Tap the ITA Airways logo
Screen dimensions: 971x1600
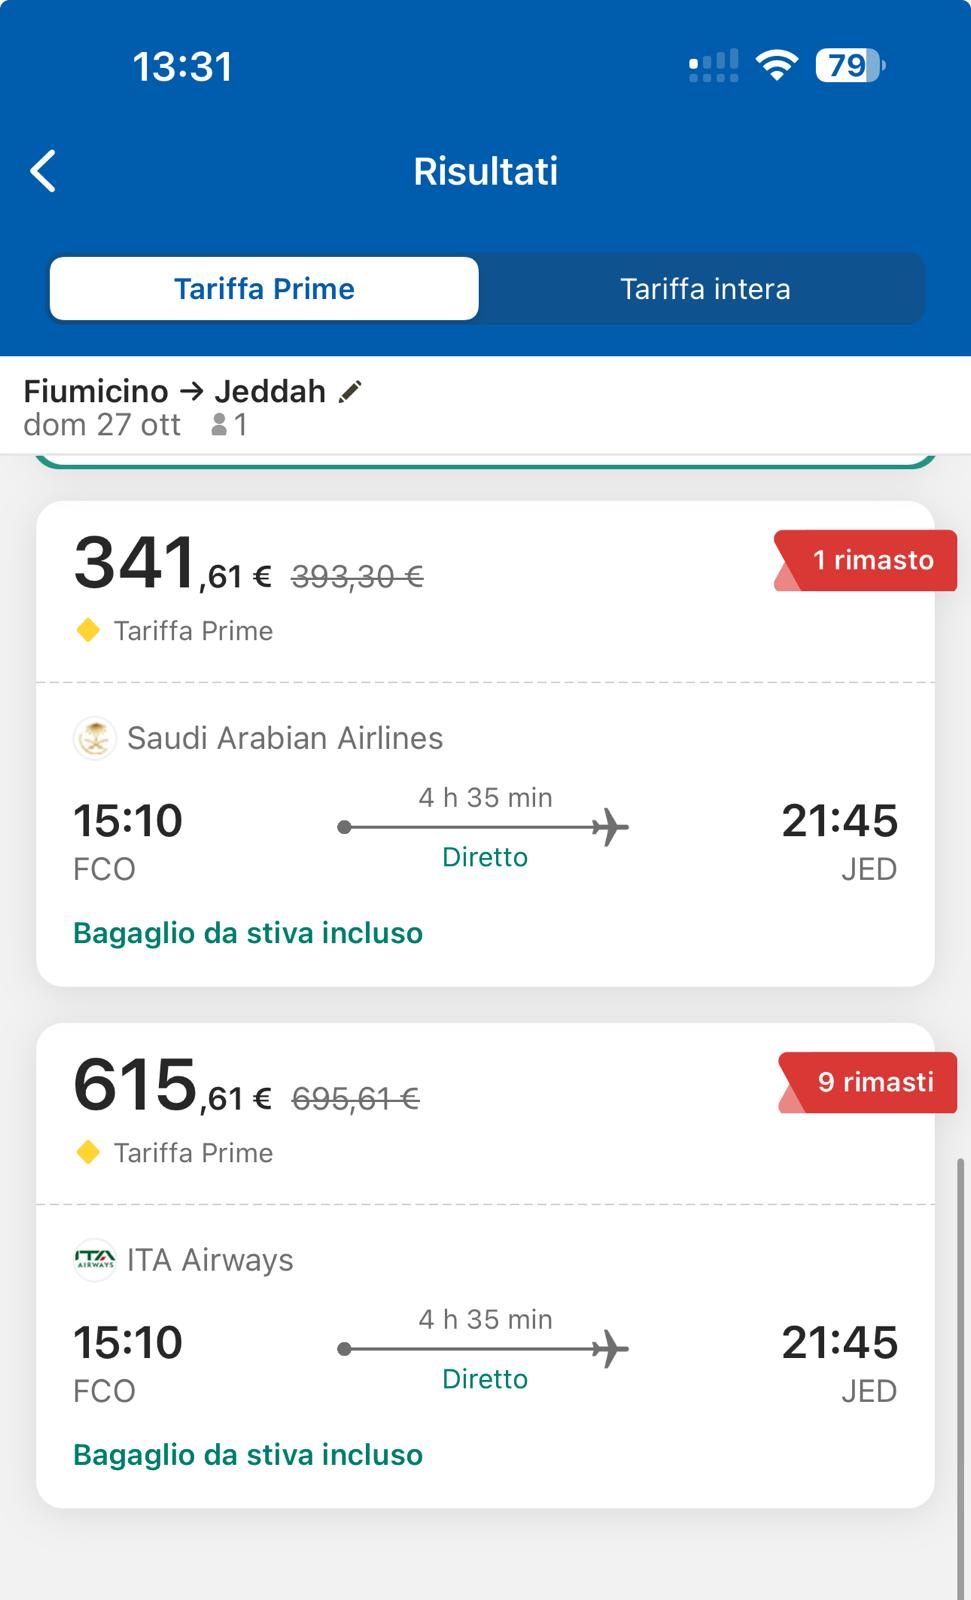(x=95, y=1260)
